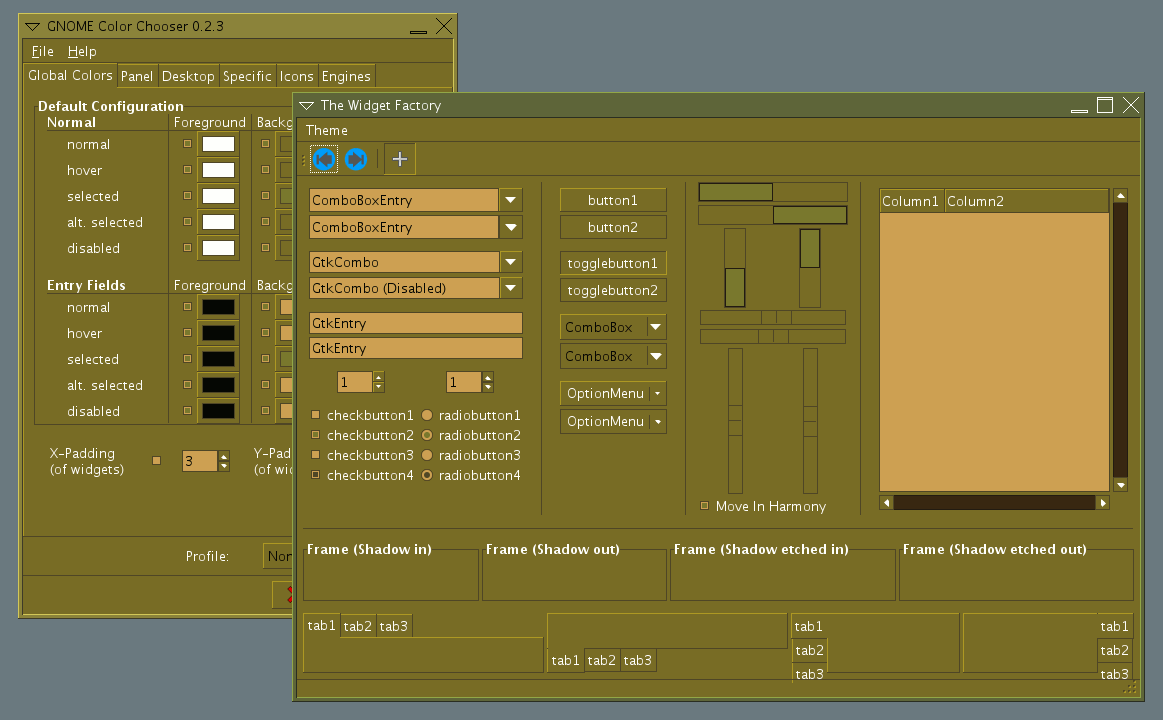Select tab3 in the bottom-tabbed notebook
Screen dimensions: 1163x720
coord(637,660)
